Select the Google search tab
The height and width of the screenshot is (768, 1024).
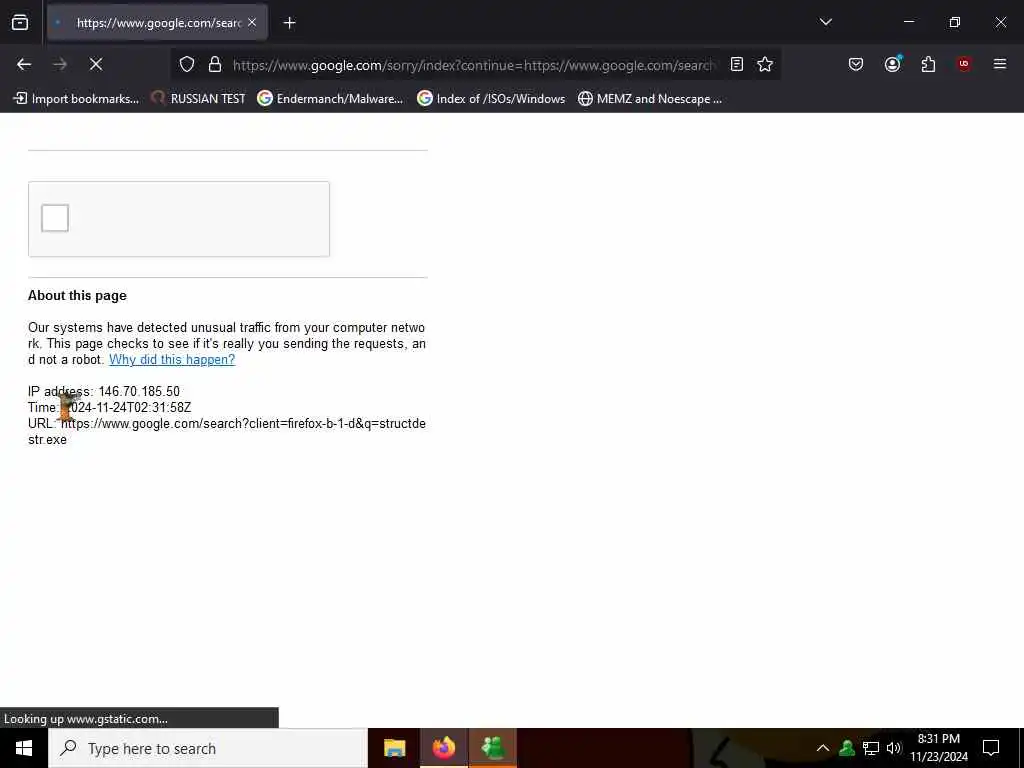(x=157, y=23)
